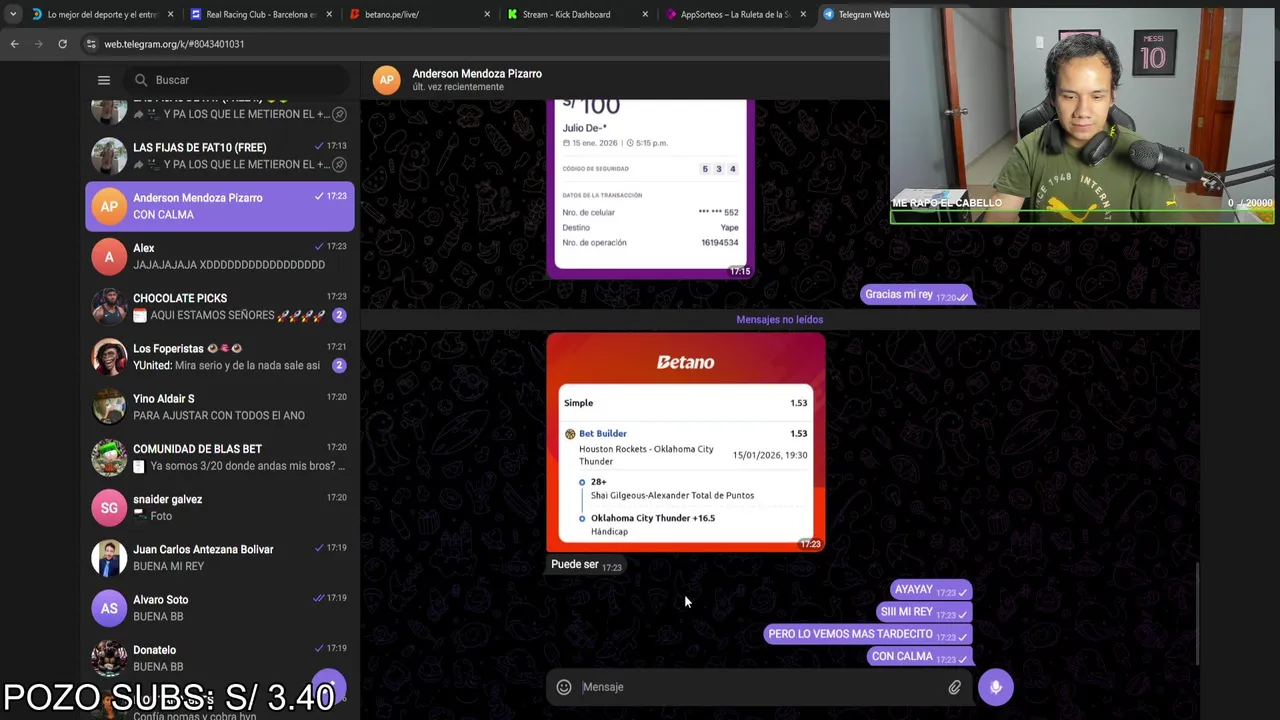This screenshot has width=1280, height=720.
Task: Click the emoji picker icon
Action: coord(564,687)
